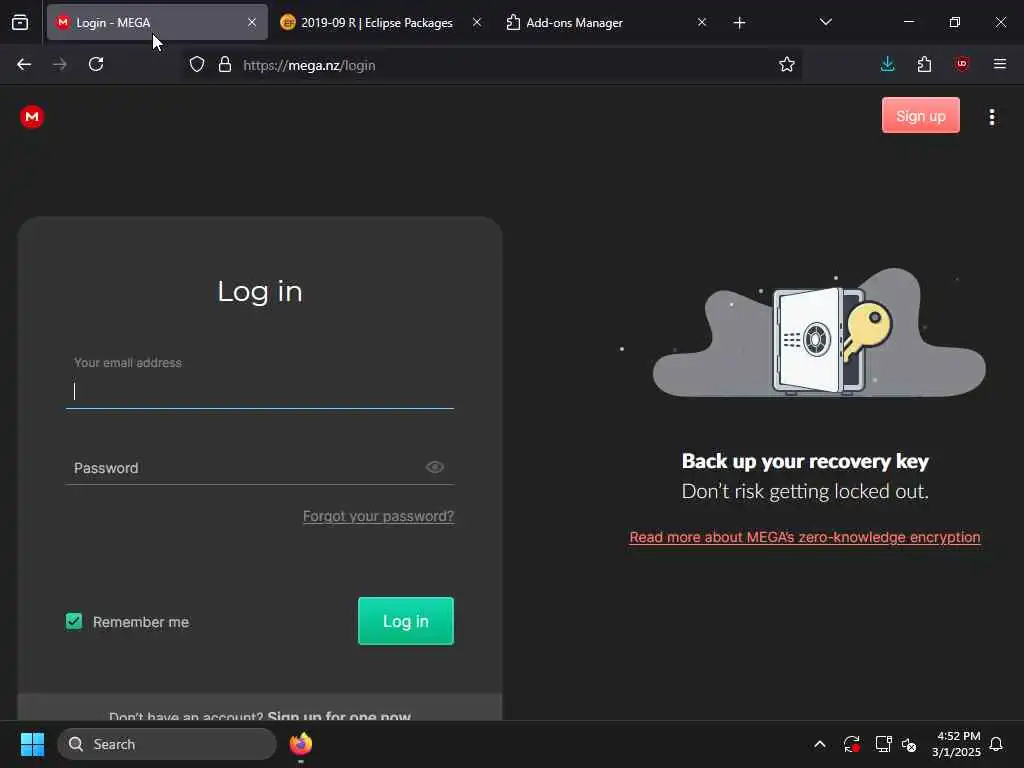Close the Add-ons Manager tab
This screenshot has width=1024, height=768.
click(701, 22)
